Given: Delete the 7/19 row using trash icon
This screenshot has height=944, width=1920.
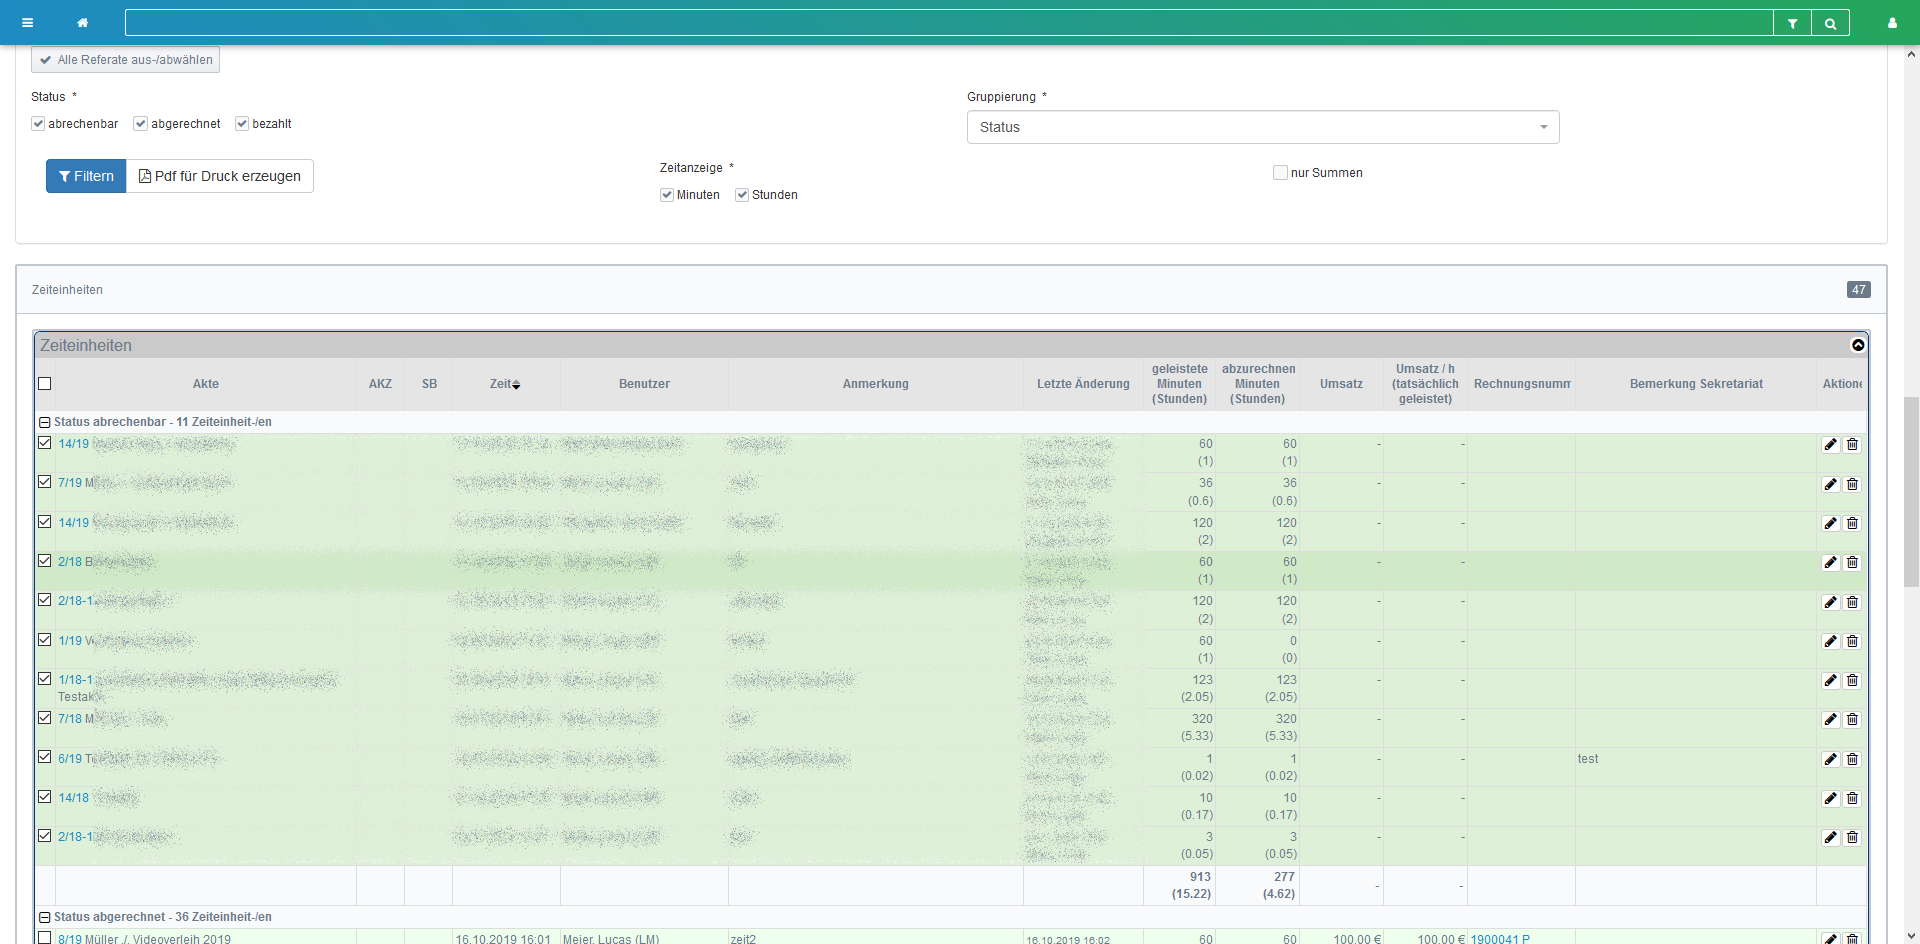Looking at the screenshot, I should 1852,484.
